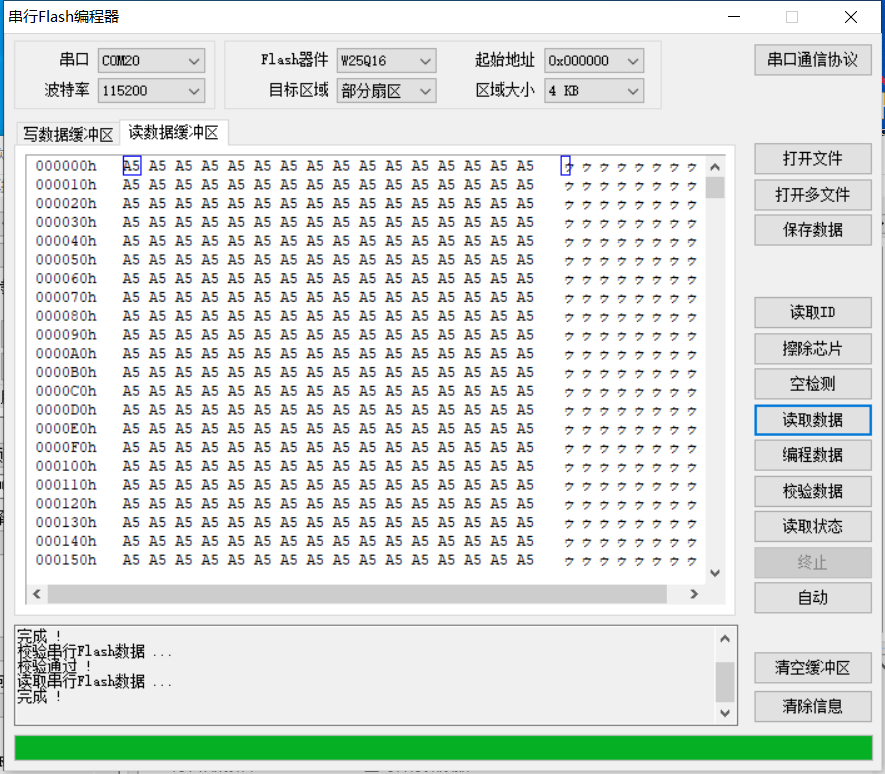Expand the 波特率 115200 dropdown
This screenshot has height=774, width=885.
click(x=151, y=90)
